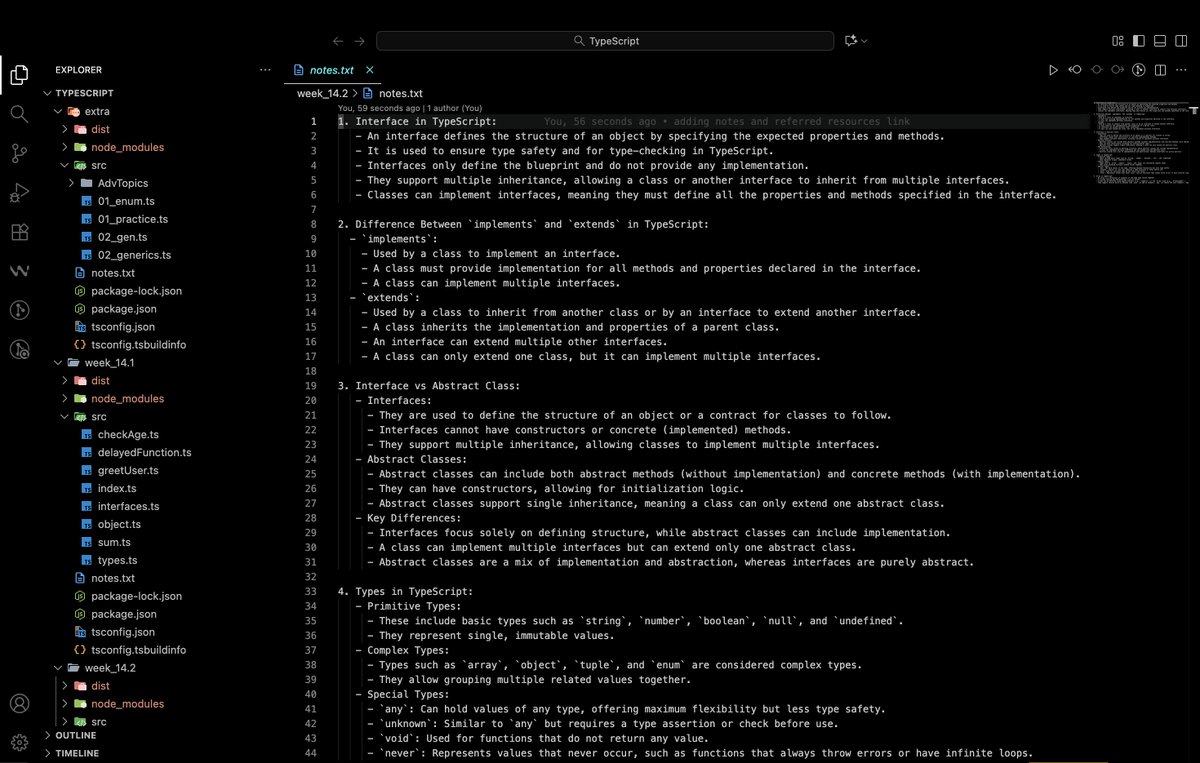Image resolution: width=1200 pixels, height=763 pixels.
Task: Go forward using the right arrow
Action: pos(360,41)
